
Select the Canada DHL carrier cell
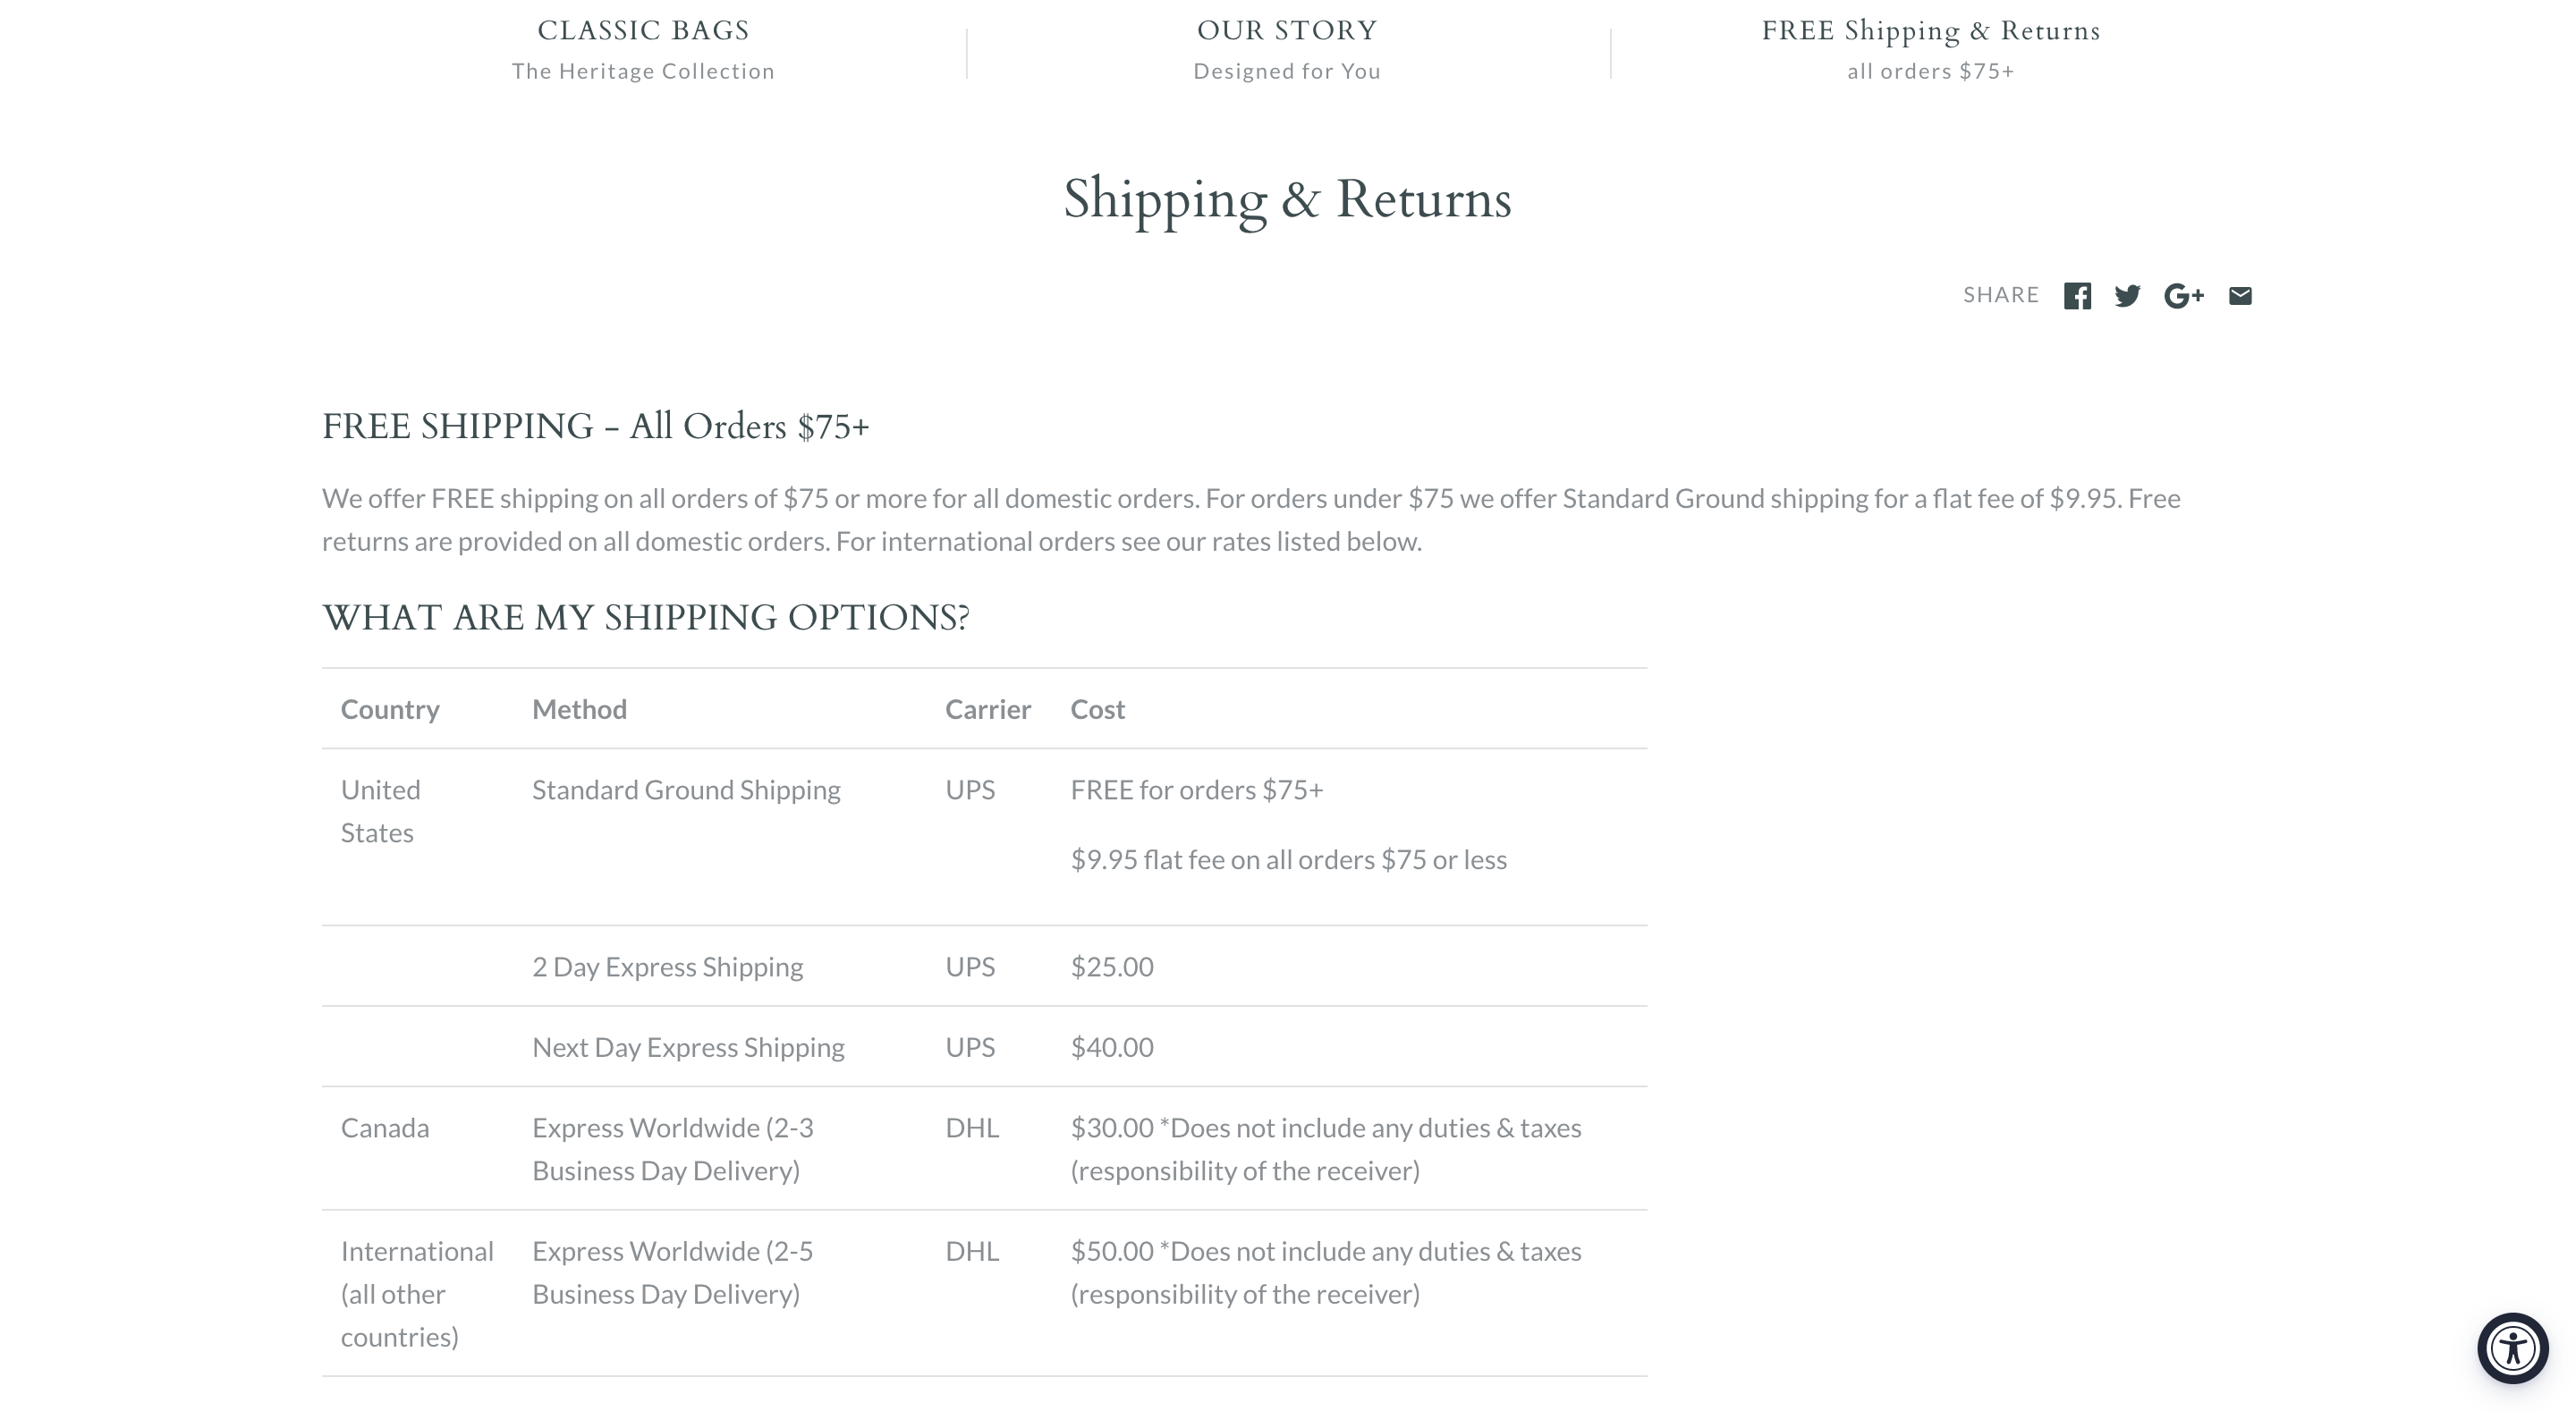972,1128
